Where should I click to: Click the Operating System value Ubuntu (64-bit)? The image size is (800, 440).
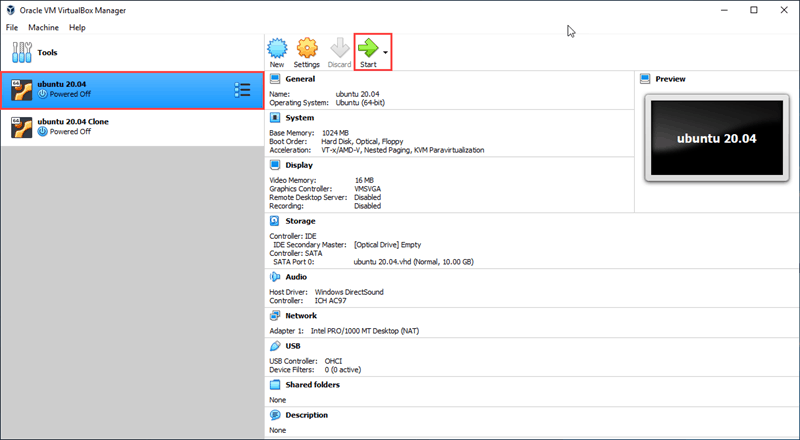(x=360, y=103)
